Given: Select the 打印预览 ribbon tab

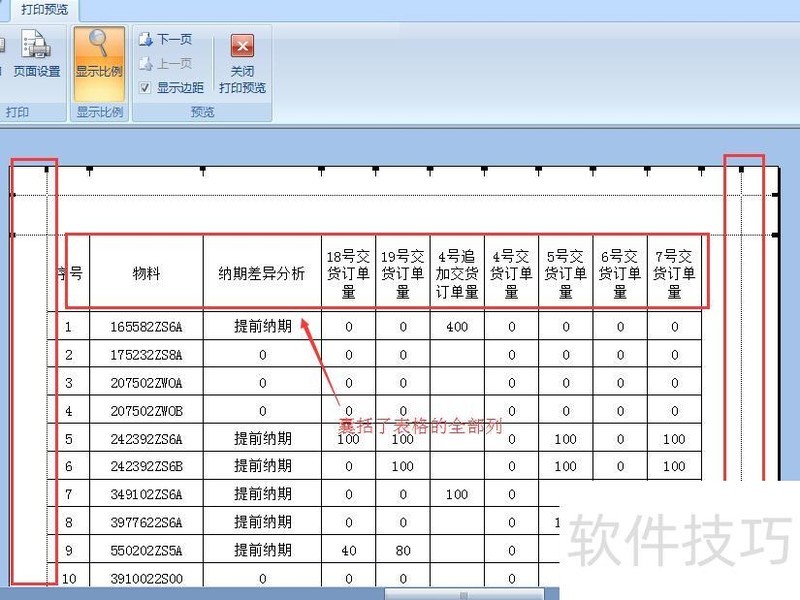Looking at the screenshot, I should pyautogui.click(x=45, y=8).
